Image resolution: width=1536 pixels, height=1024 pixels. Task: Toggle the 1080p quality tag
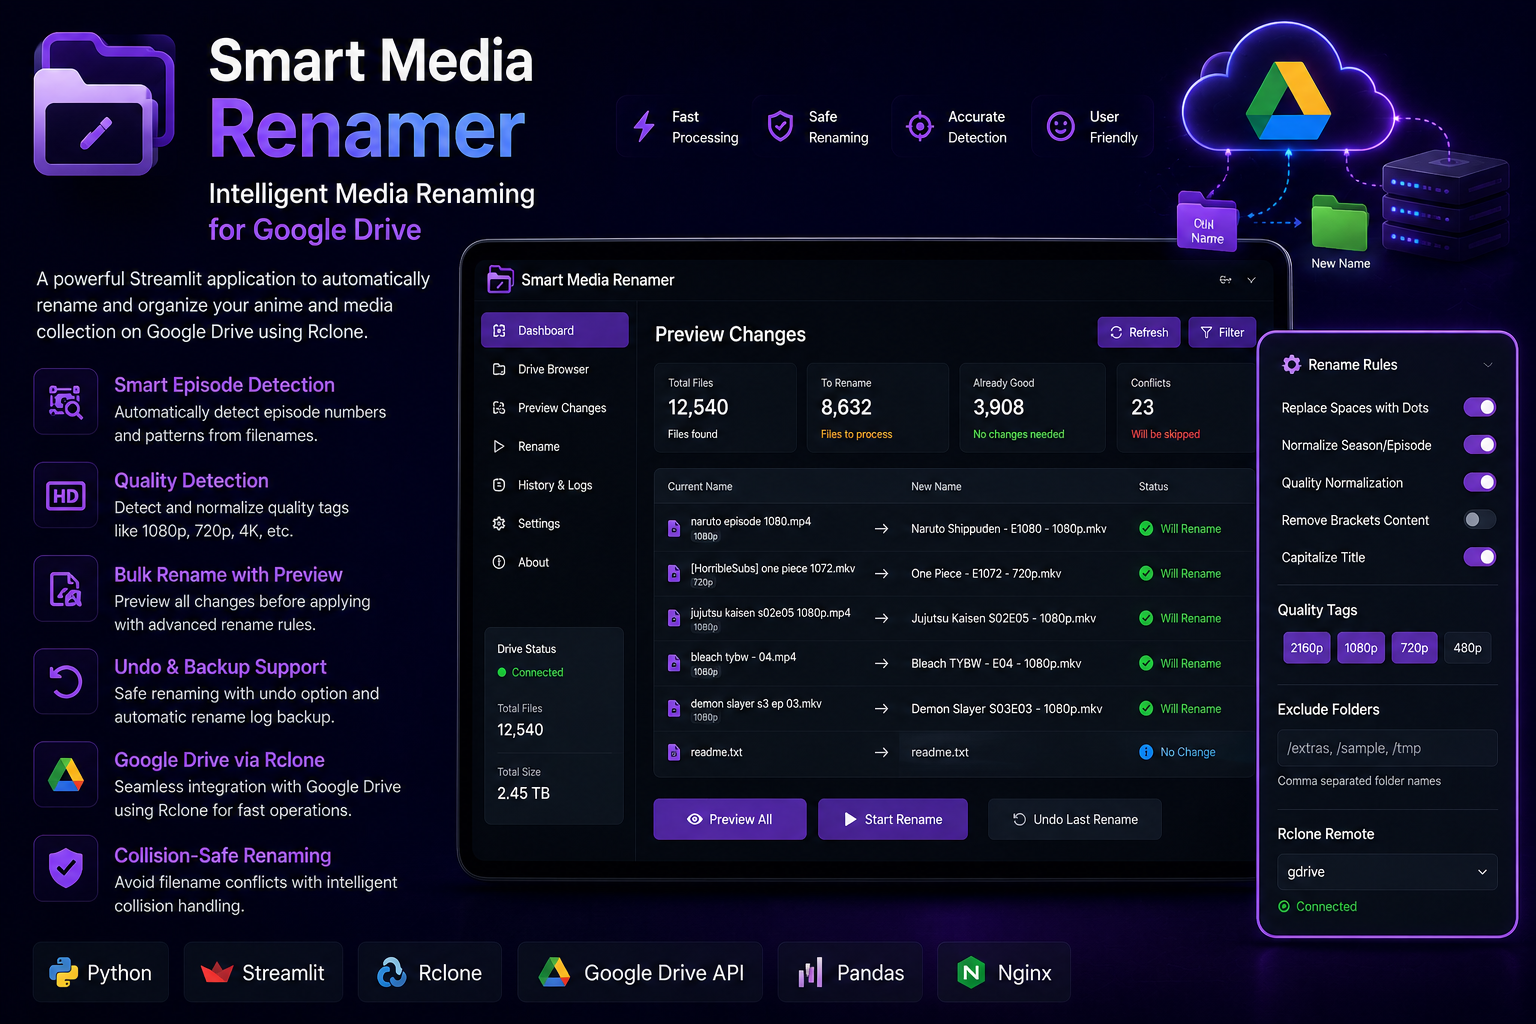[1361, 648]
